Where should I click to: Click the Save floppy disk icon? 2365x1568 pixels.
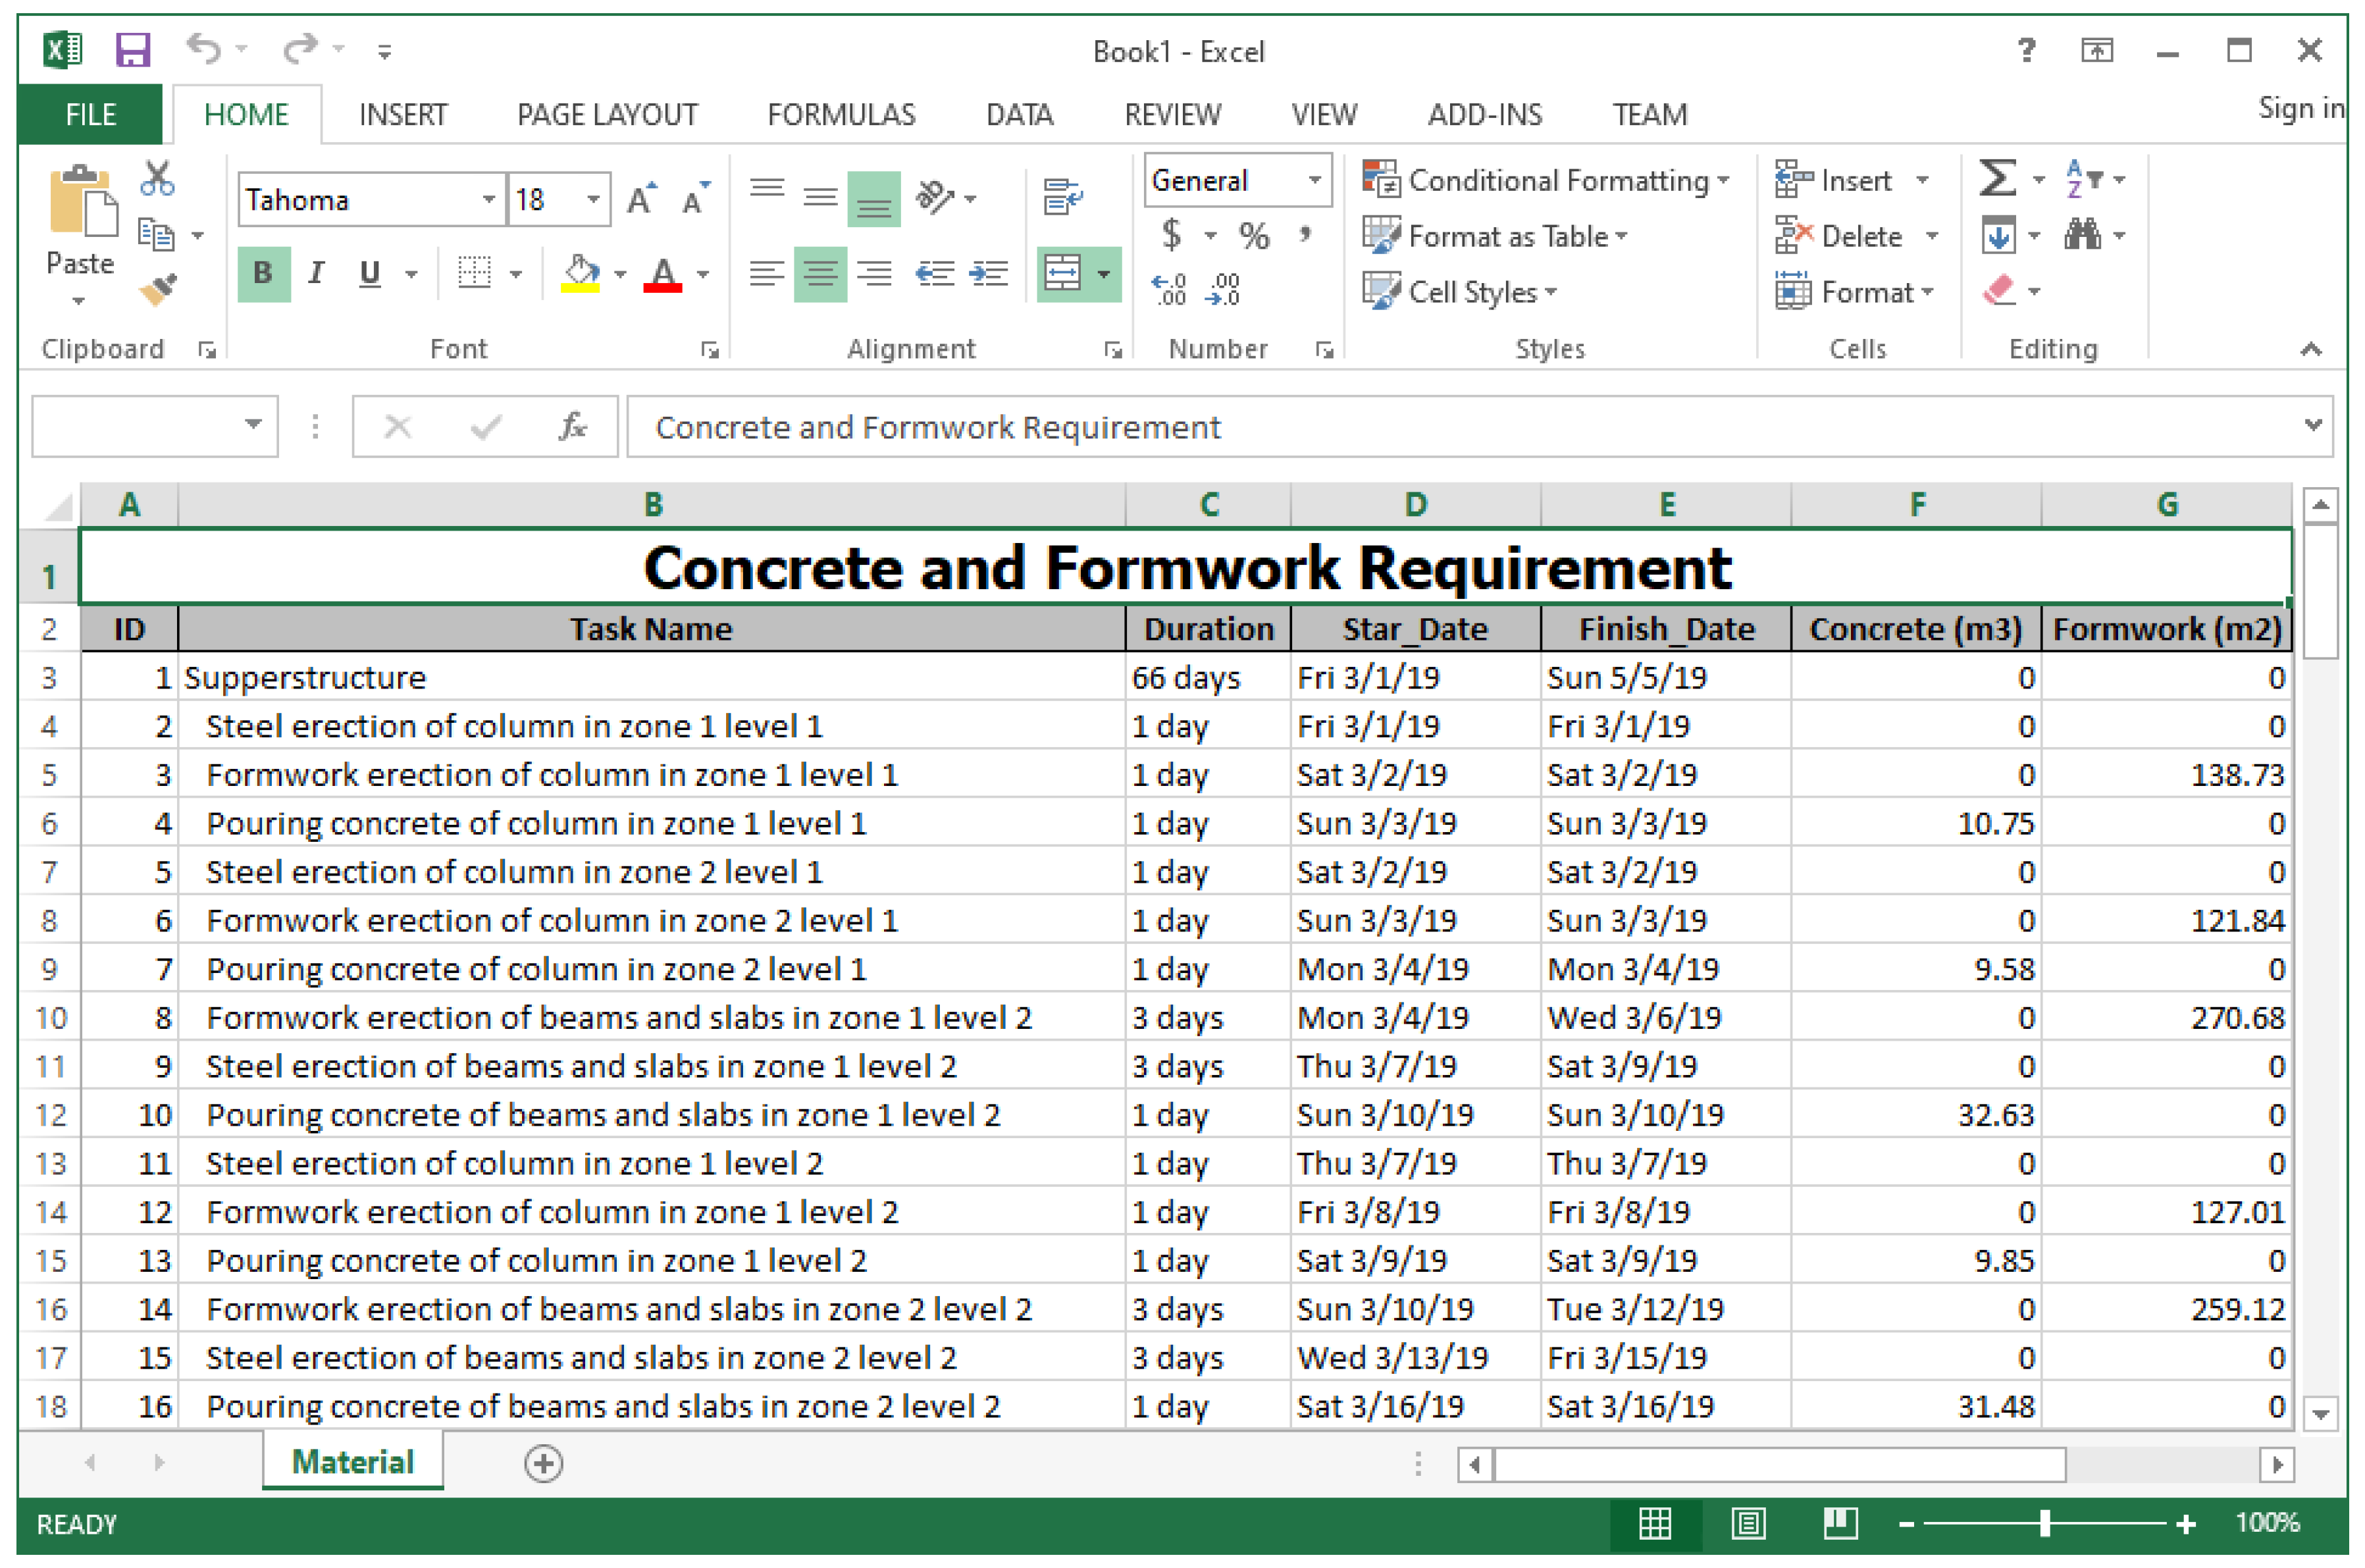(x=132, y=50)
